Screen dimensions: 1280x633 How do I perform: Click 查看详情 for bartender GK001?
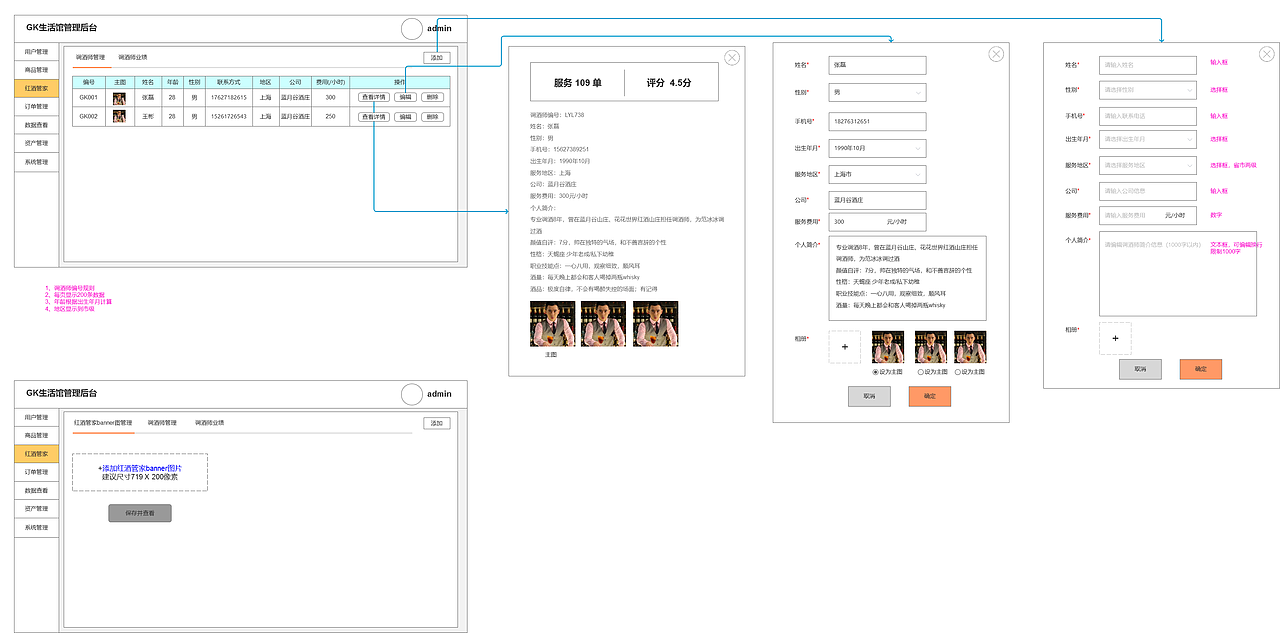pyautogui.click(x=373, y=99)
